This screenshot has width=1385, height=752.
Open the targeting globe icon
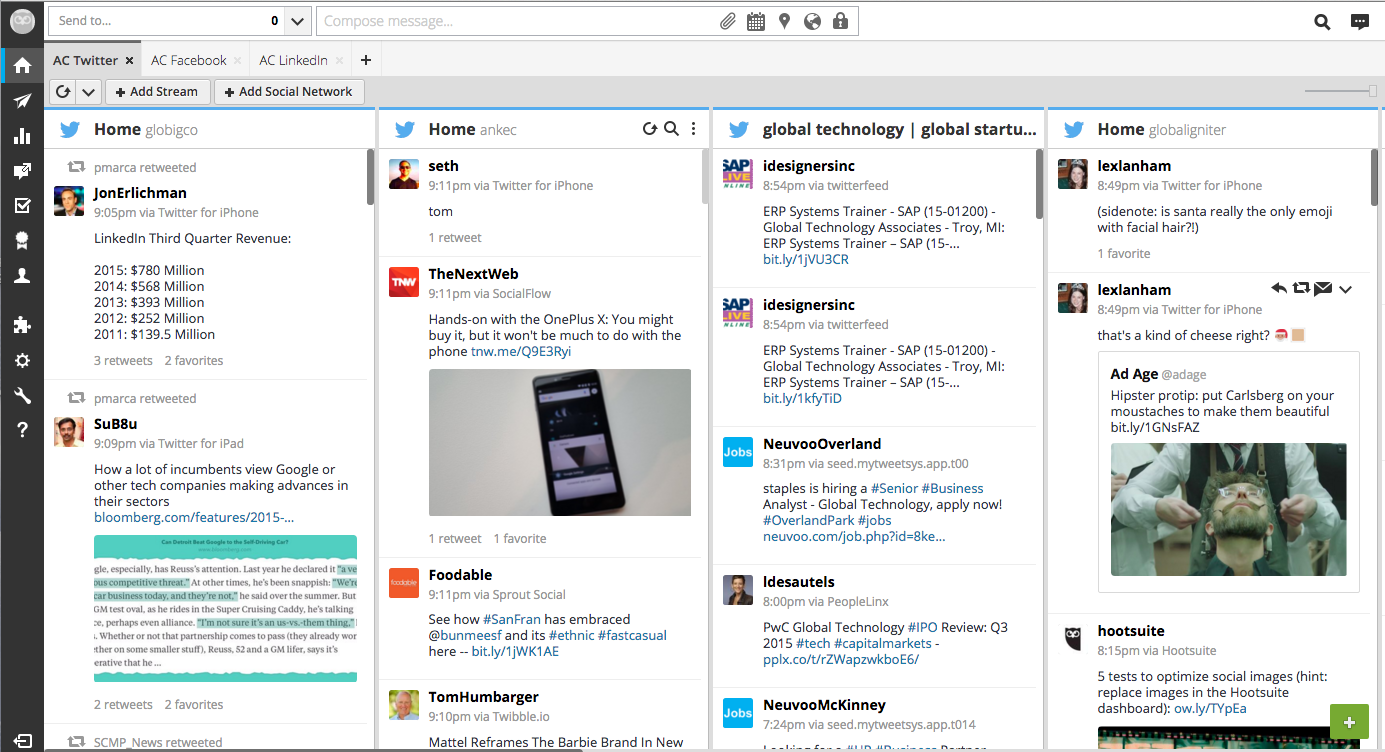click(812, 21)
